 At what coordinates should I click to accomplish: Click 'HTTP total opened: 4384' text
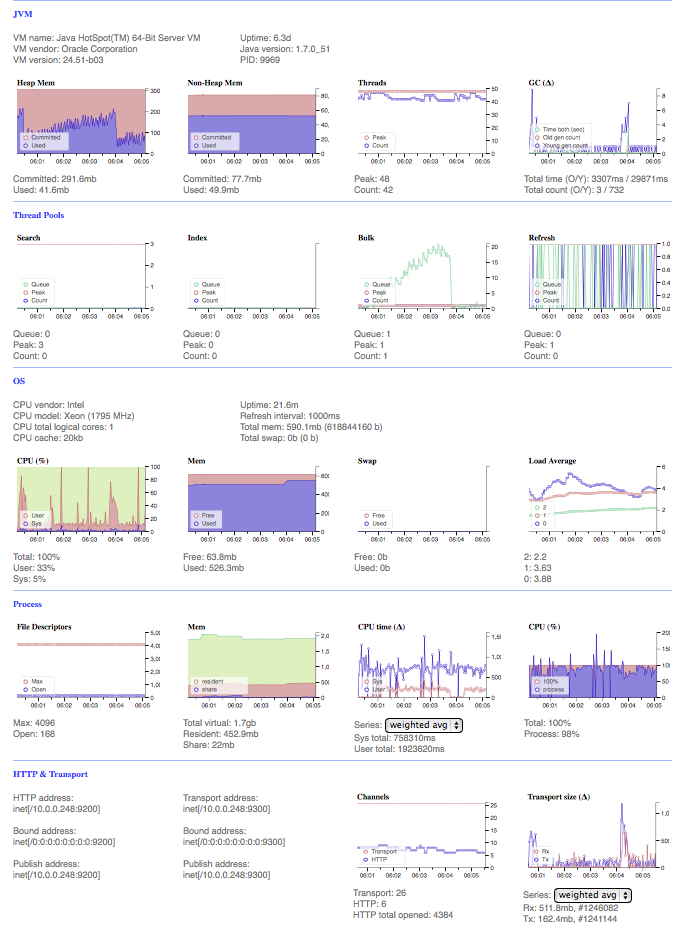(403, 915)
